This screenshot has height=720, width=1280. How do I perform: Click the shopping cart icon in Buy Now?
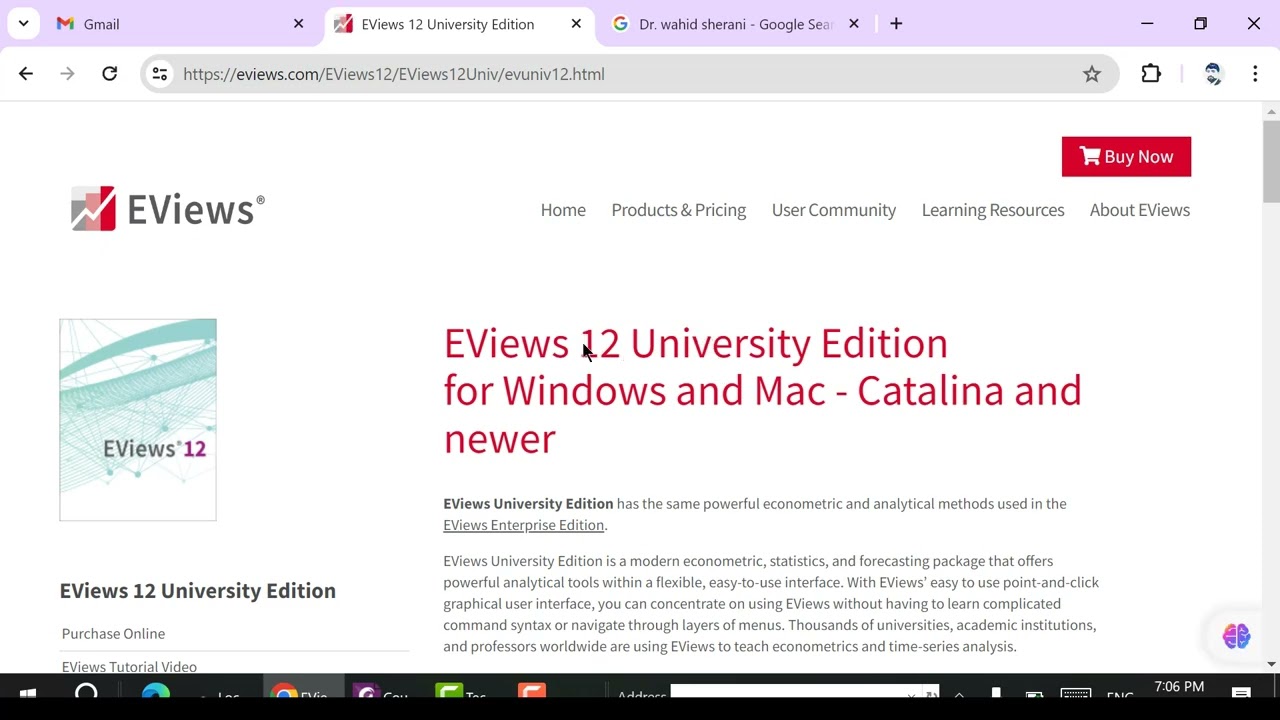click(1089, 156)
